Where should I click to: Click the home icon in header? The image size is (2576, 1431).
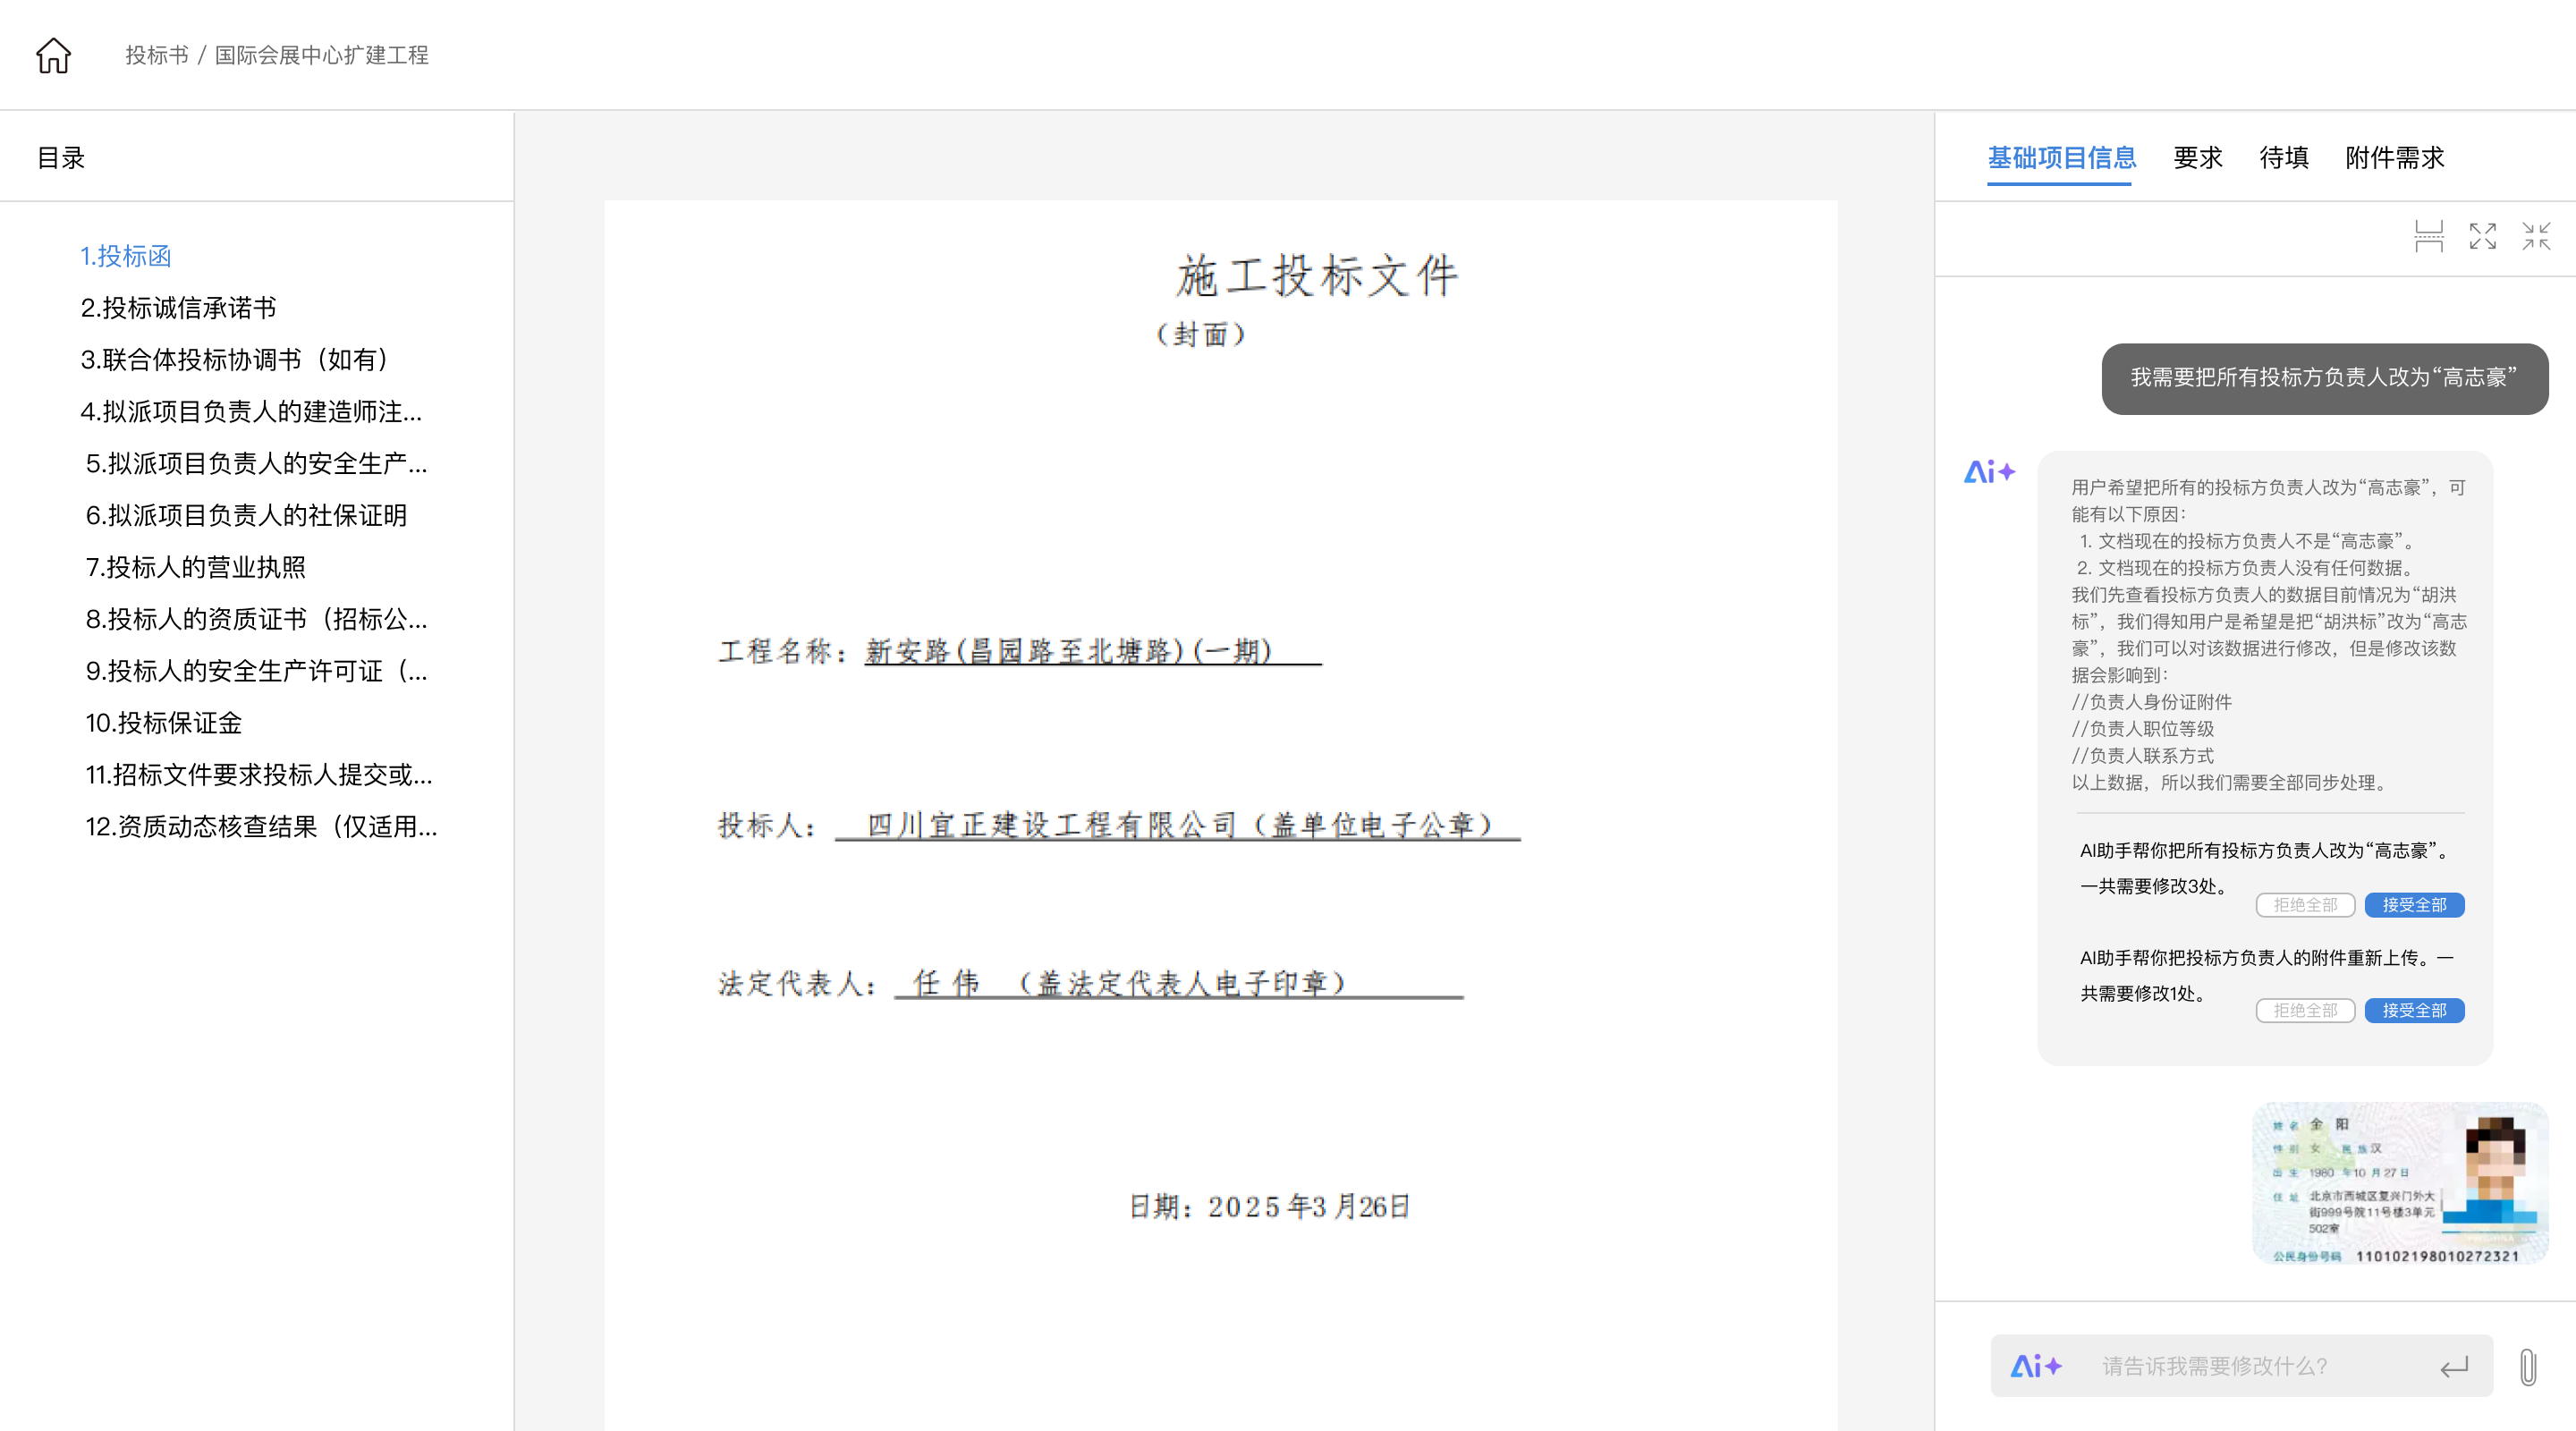pyautogui.click(x=53, y=55)
